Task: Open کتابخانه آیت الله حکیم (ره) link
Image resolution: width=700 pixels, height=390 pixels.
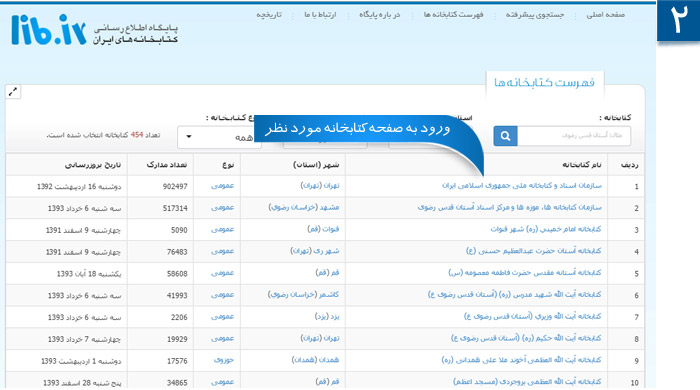Action: pyautogui.click(x=526, y=338)
